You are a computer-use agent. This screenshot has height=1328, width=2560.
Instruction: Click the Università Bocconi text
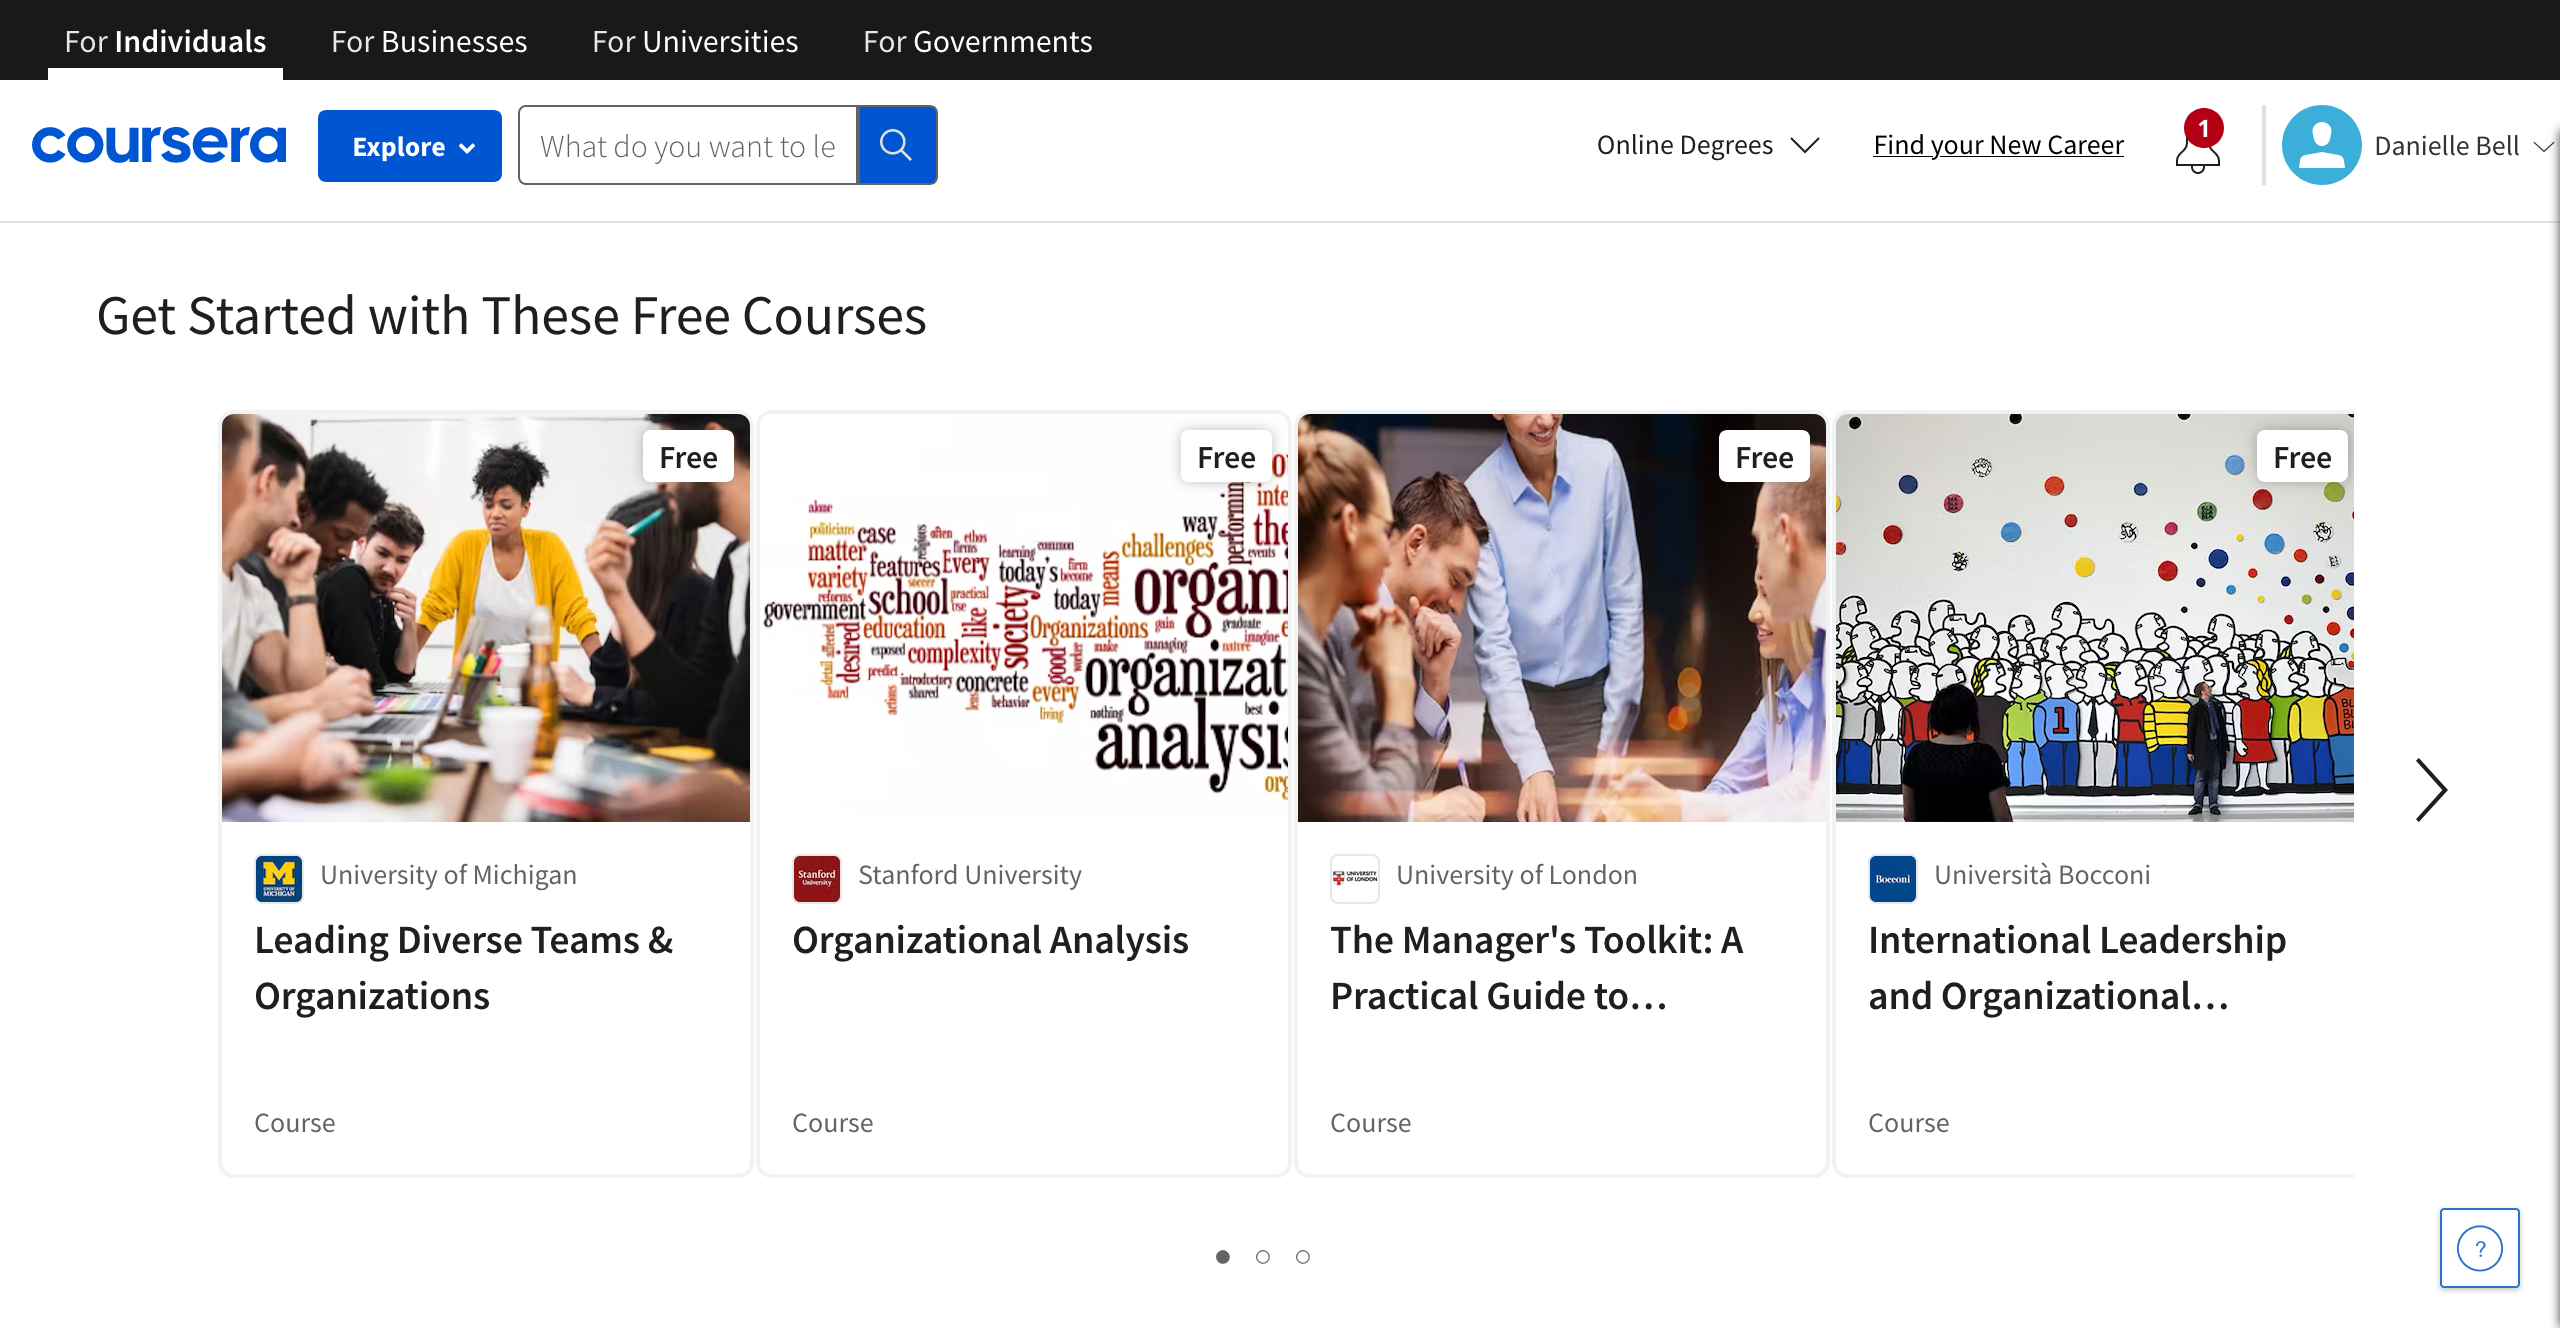(x=2042, y=875)
